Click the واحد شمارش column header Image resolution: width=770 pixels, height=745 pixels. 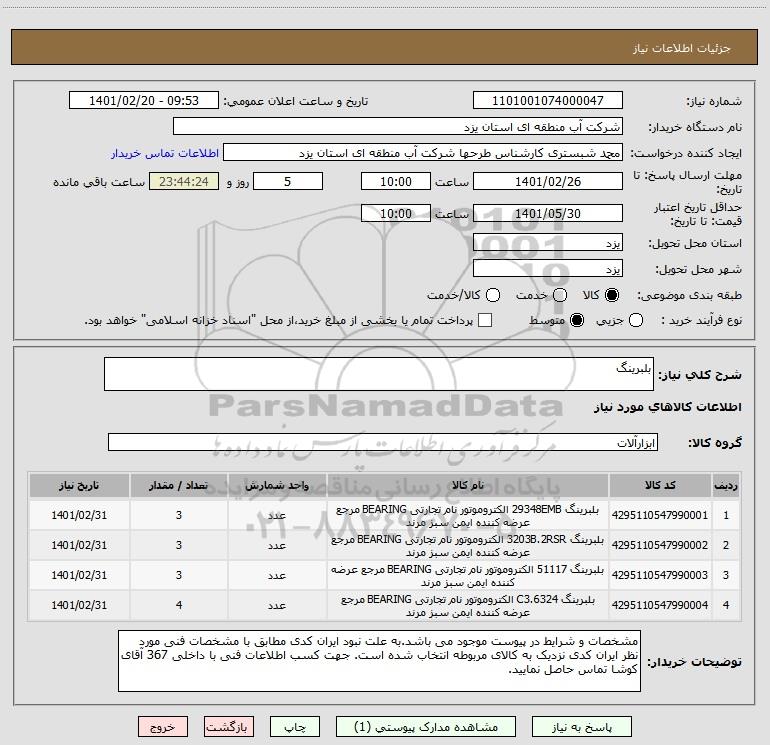[x=277, y=485]
